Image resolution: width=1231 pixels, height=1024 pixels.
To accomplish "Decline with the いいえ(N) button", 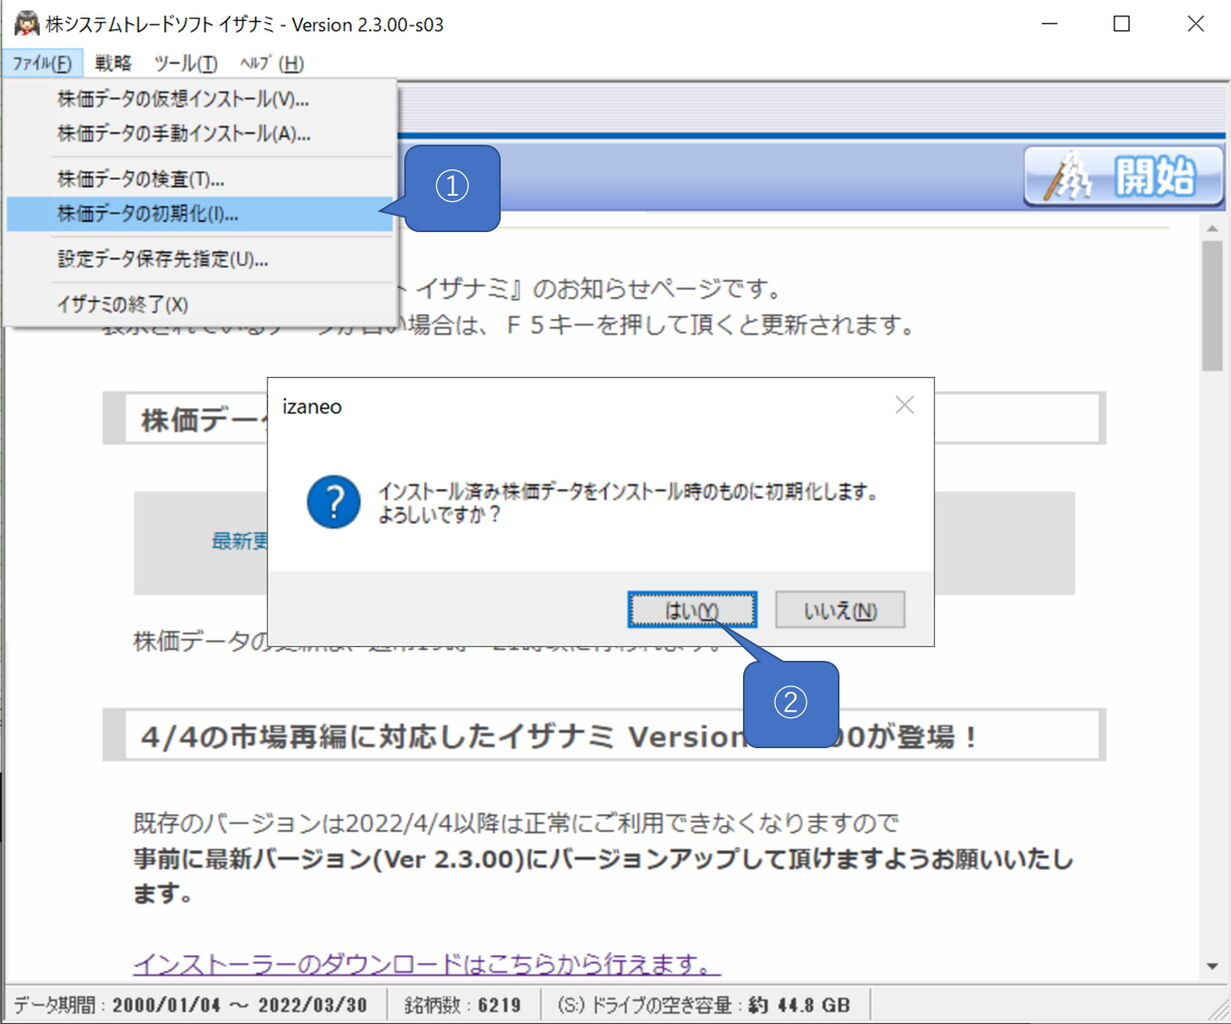I will [840, 610].
